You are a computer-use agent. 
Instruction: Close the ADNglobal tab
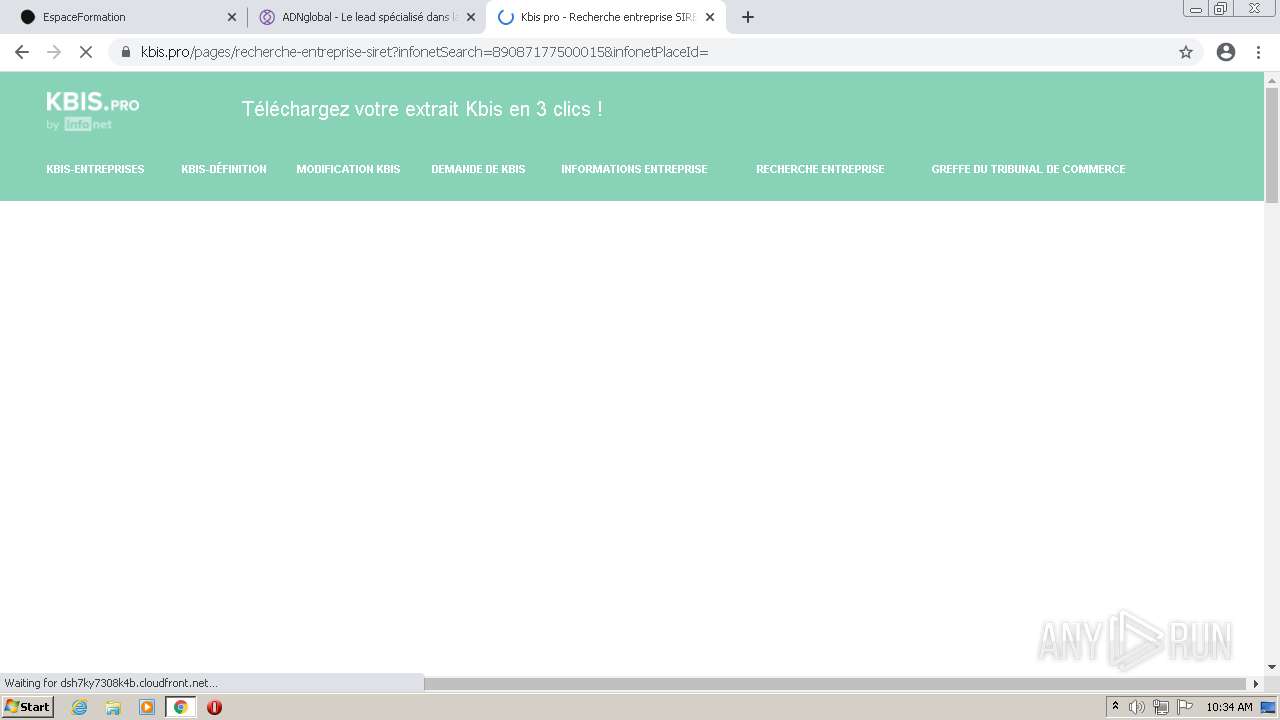coord(471,17)
